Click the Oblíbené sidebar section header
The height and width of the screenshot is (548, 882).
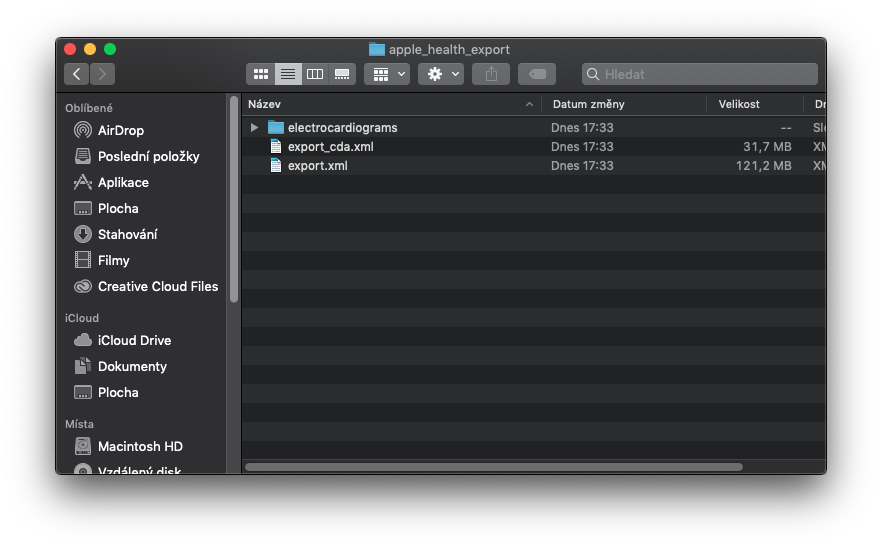click(89, 108)
